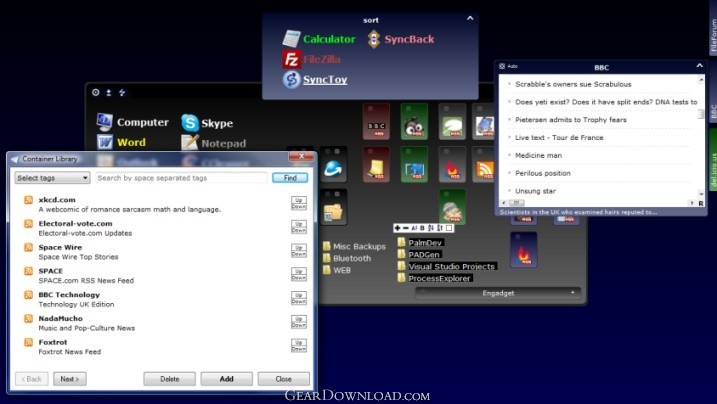Open the Computer shortcut
The width and height of the screenshot is (717, 404).
pos(133,122)
